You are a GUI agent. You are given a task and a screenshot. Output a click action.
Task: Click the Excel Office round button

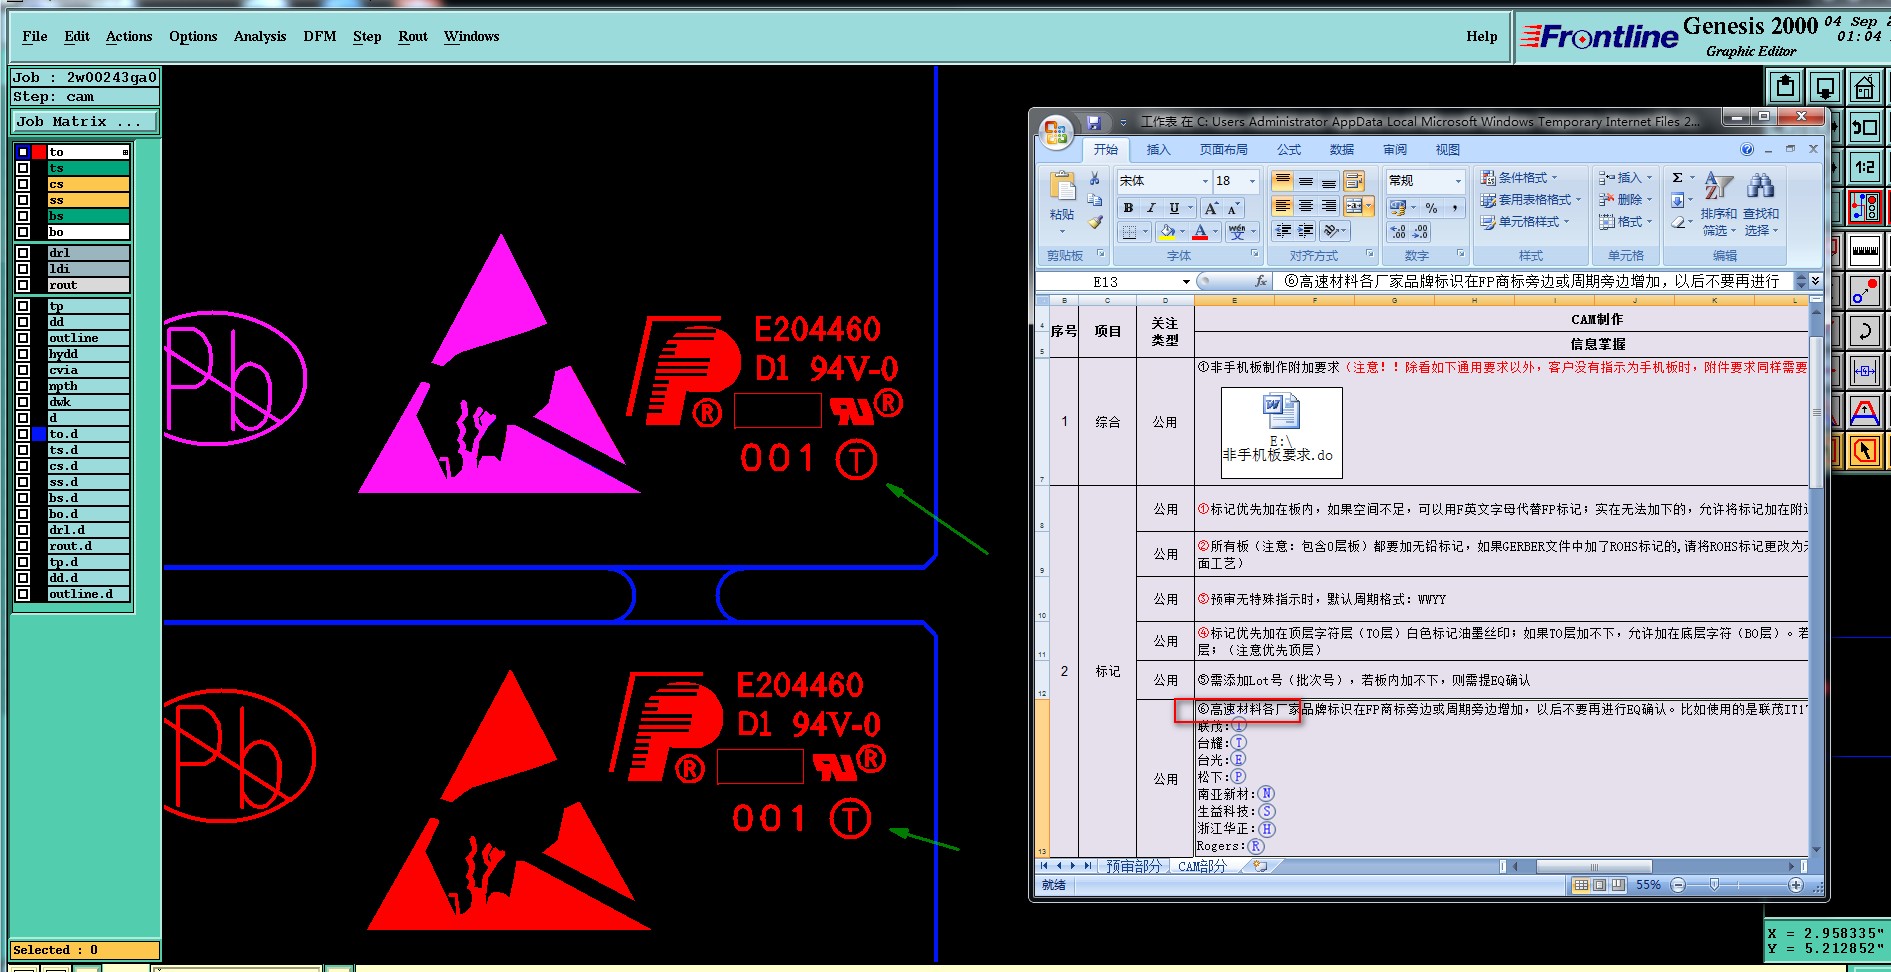tap(1056, 132)
